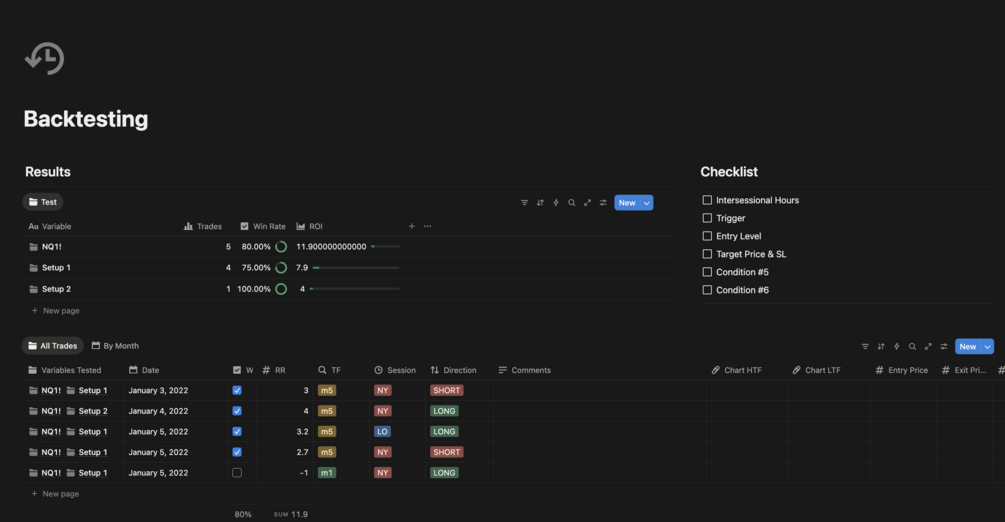Viewport: 1005px width, 522px height.
Task: Expand trades database to full page
Action: coord(928,346)
